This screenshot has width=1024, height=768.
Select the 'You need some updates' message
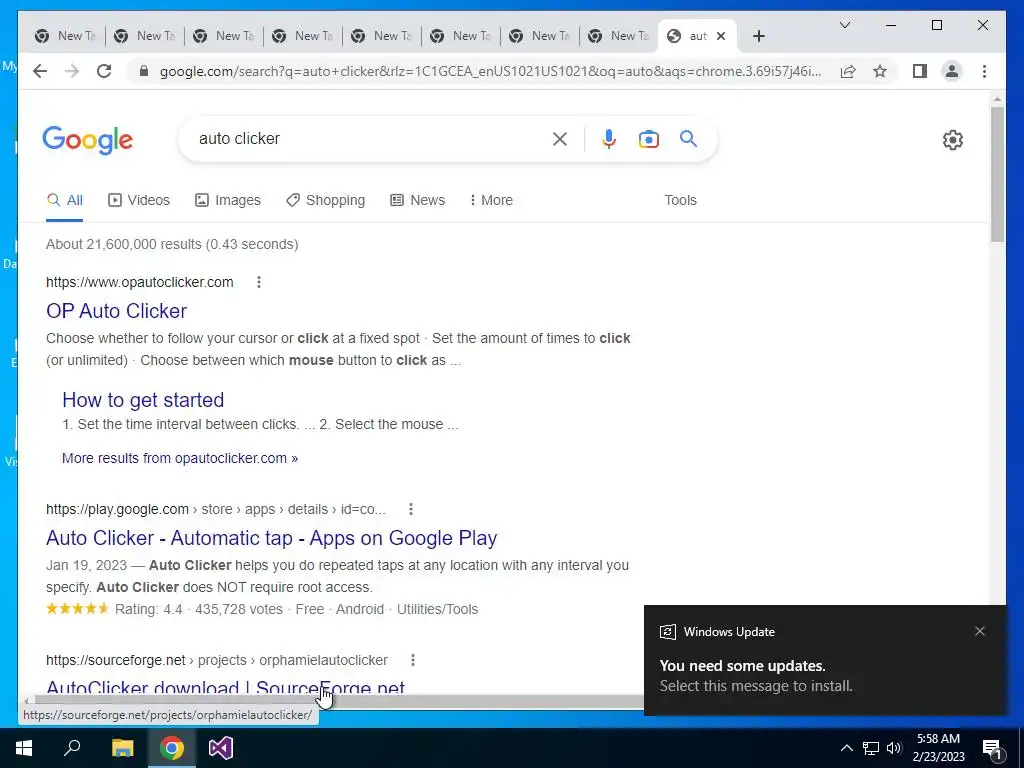click(743, 665)
